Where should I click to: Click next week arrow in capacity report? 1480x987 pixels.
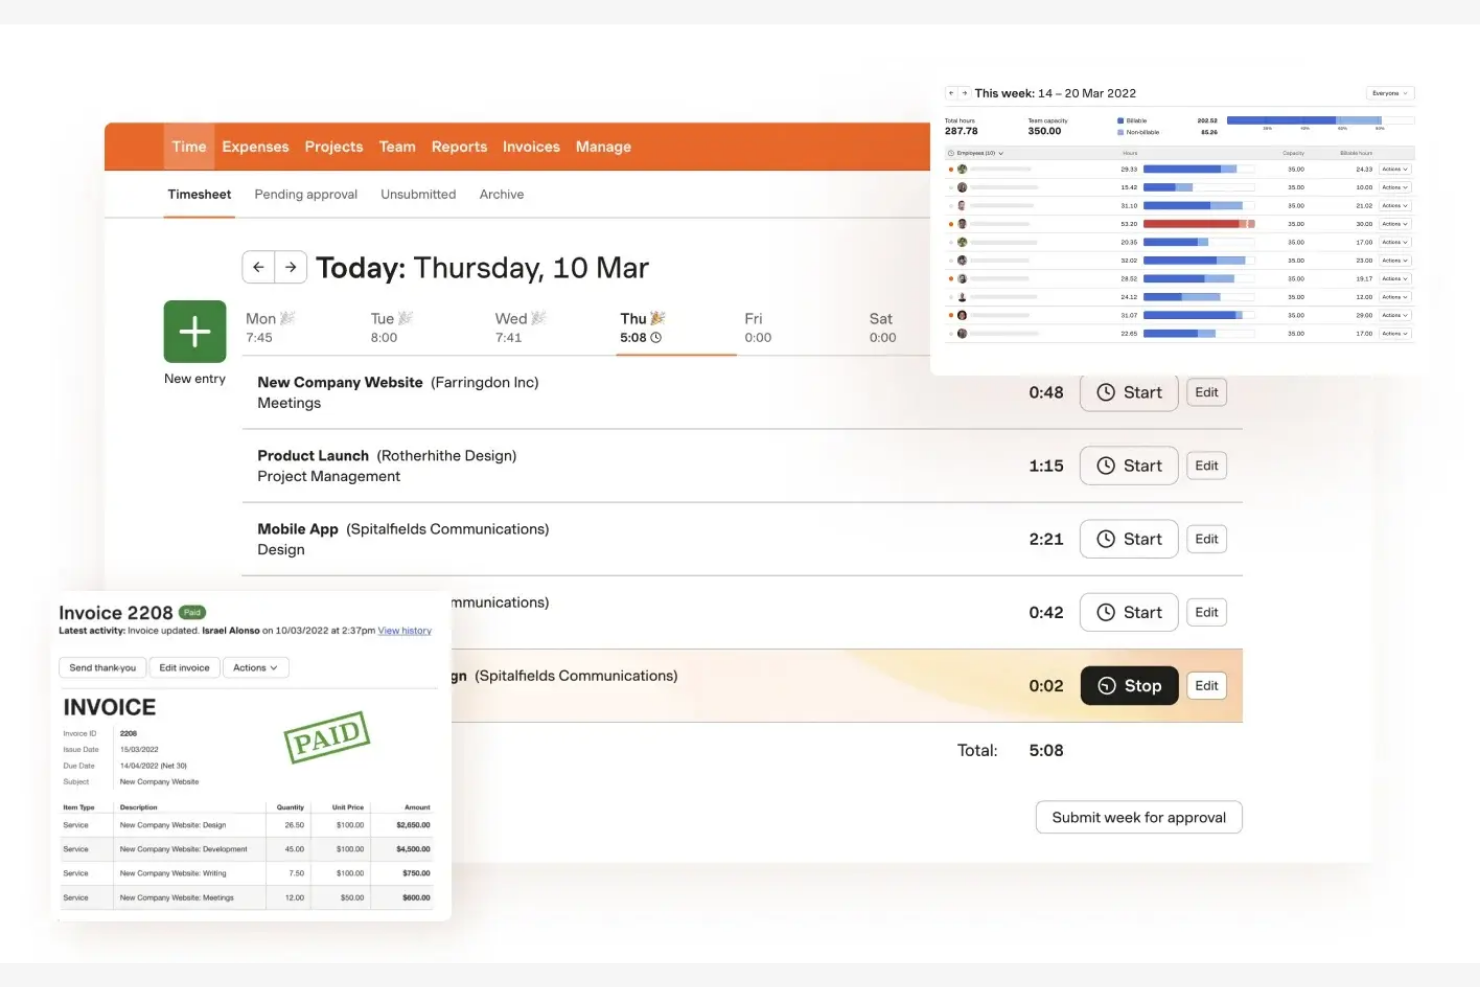[964, 93]
